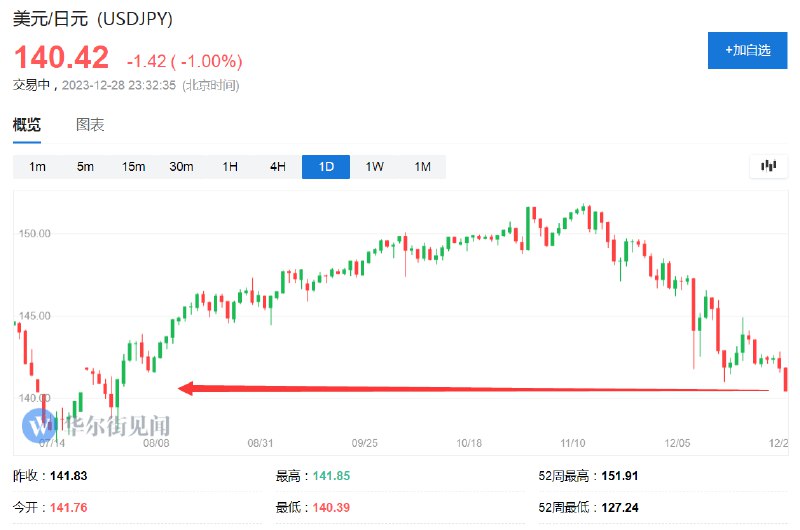Click the 12/05 date axis label
The width and height of the screenshot is (800, 530).
[677, 443]
